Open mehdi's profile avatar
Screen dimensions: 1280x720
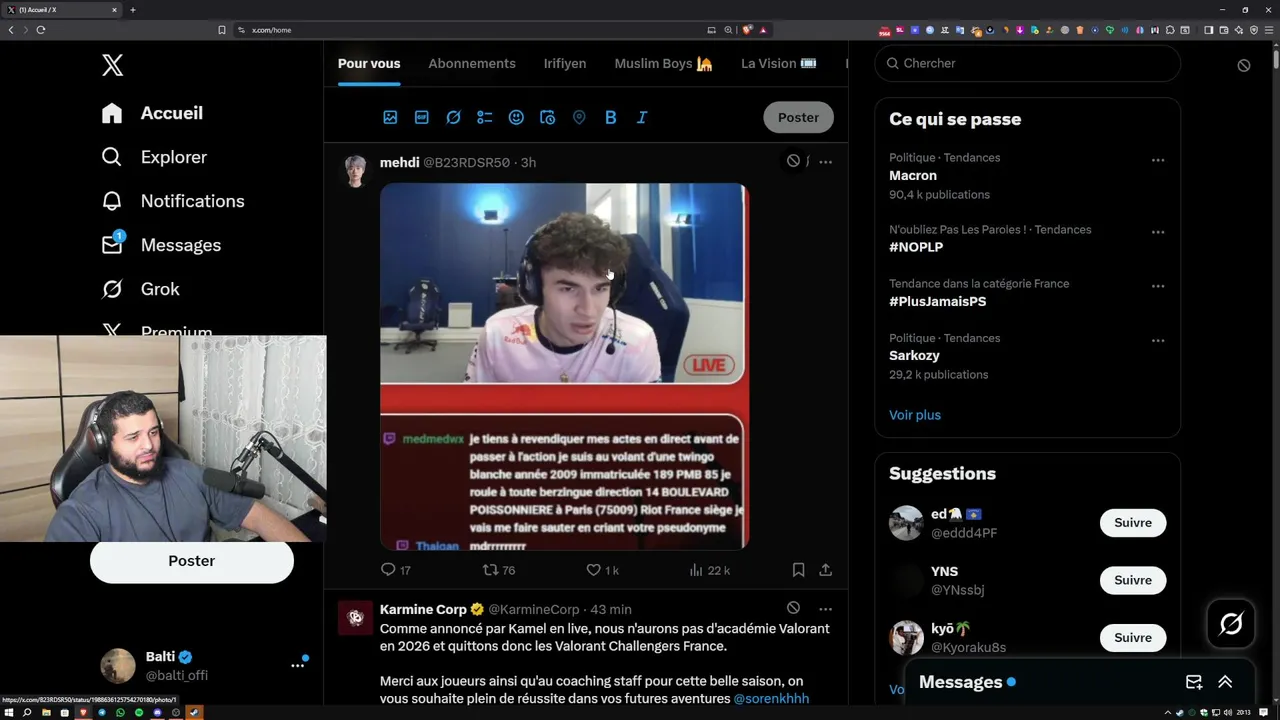point(356,171)
